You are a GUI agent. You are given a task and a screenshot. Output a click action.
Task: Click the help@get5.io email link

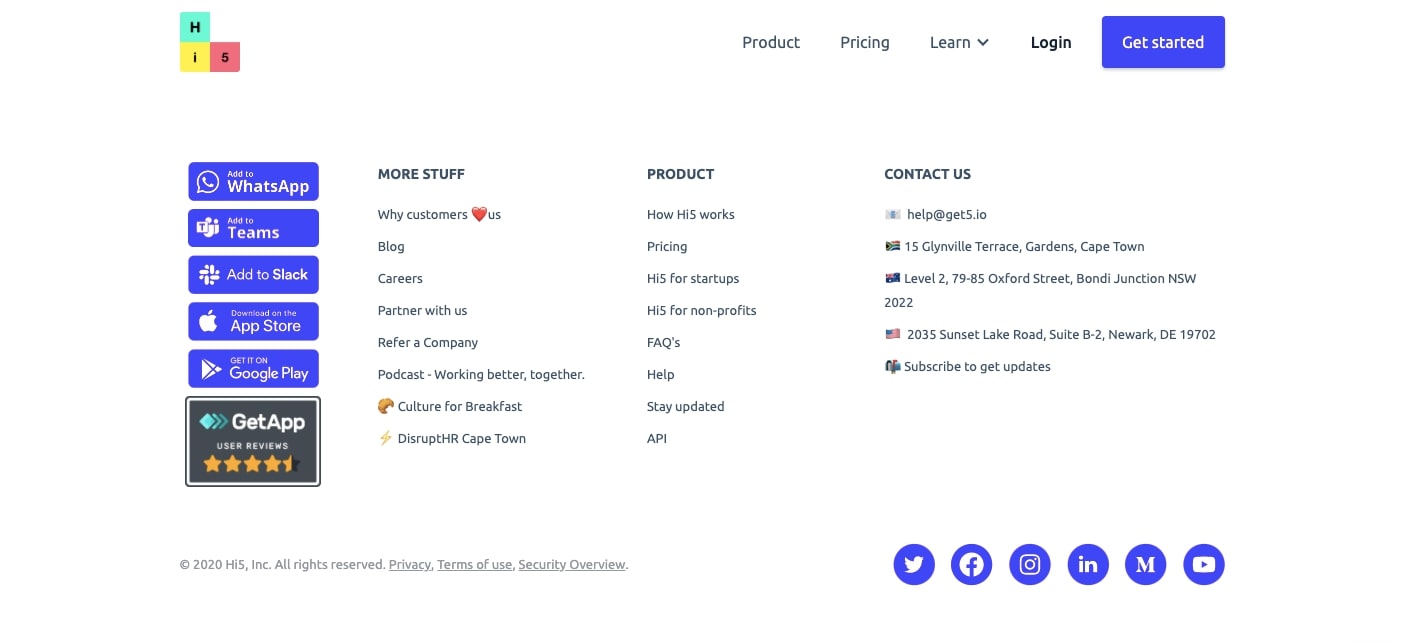946,215
